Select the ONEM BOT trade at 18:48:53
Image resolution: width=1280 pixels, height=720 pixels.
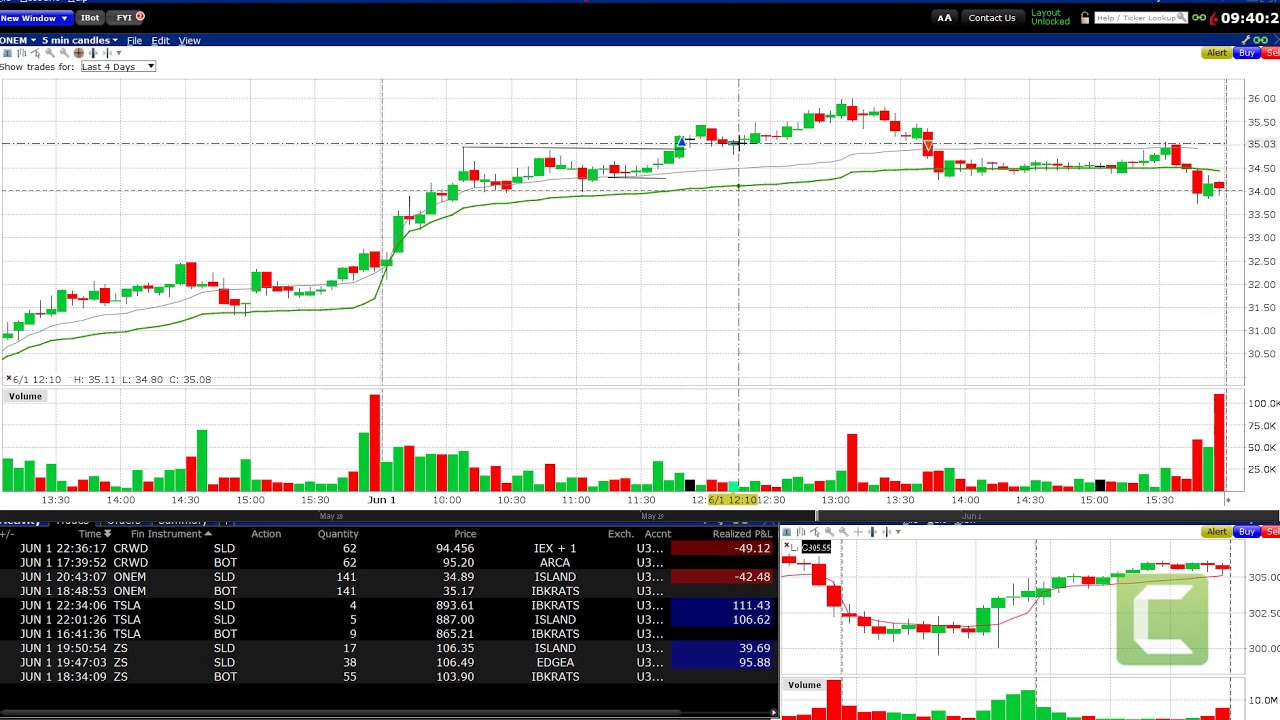pos(388,591)
